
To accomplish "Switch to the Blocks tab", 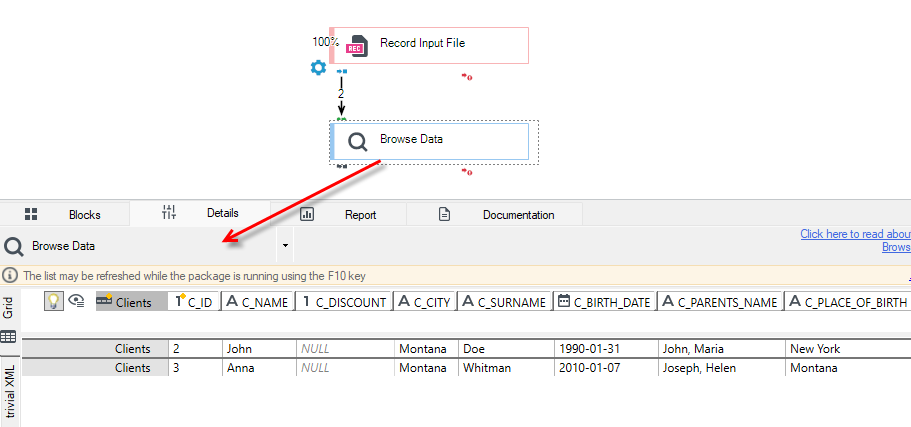I will (x=64, y=214).
